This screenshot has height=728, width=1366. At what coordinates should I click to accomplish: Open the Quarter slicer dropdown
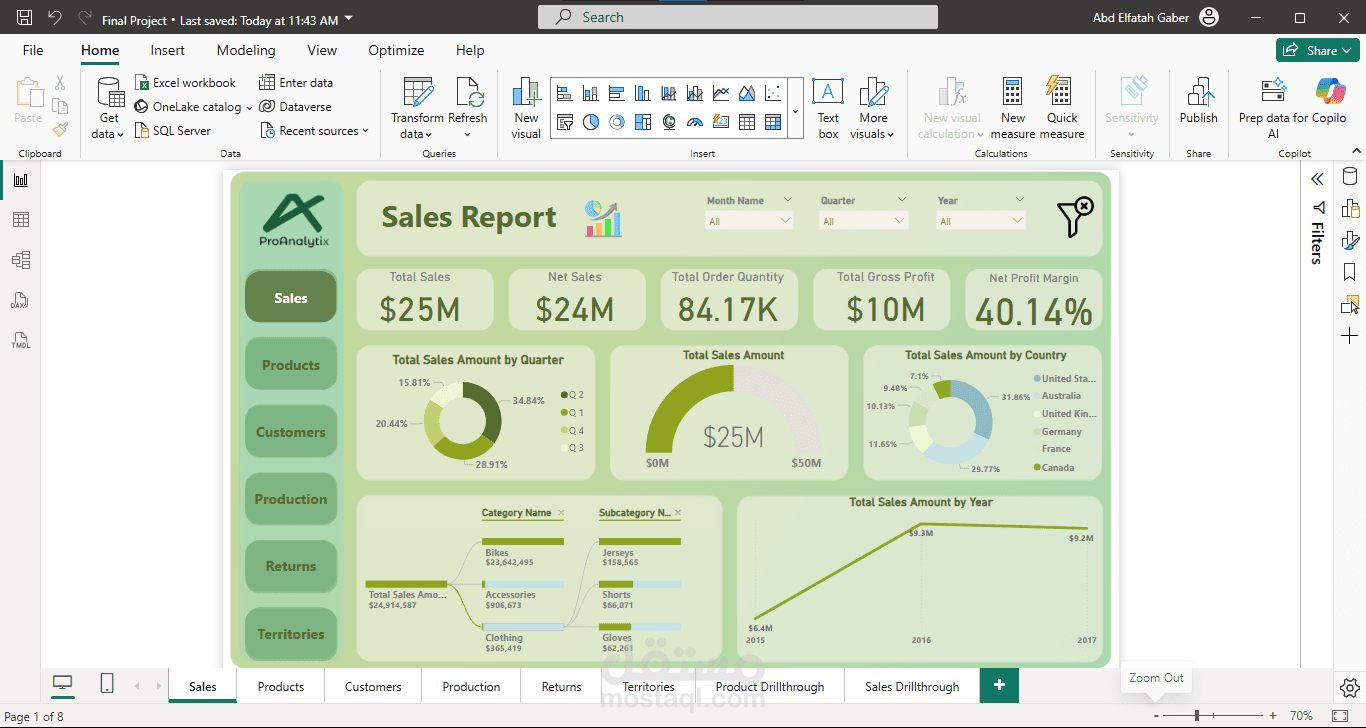coord(900,220)
